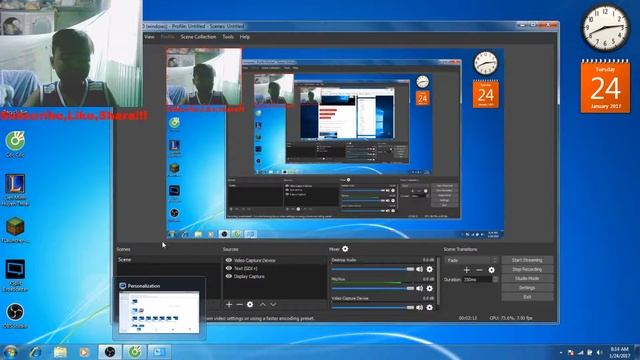Move the selected source down
The width and height of the screenshot is (640, 360).
pyautogui.click(x=273, y=304)
